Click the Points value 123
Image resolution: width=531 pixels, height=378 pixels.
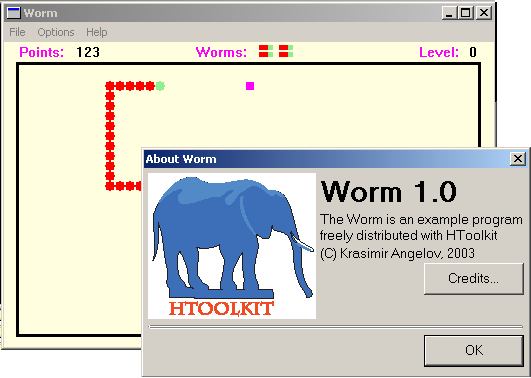(88, 52)
